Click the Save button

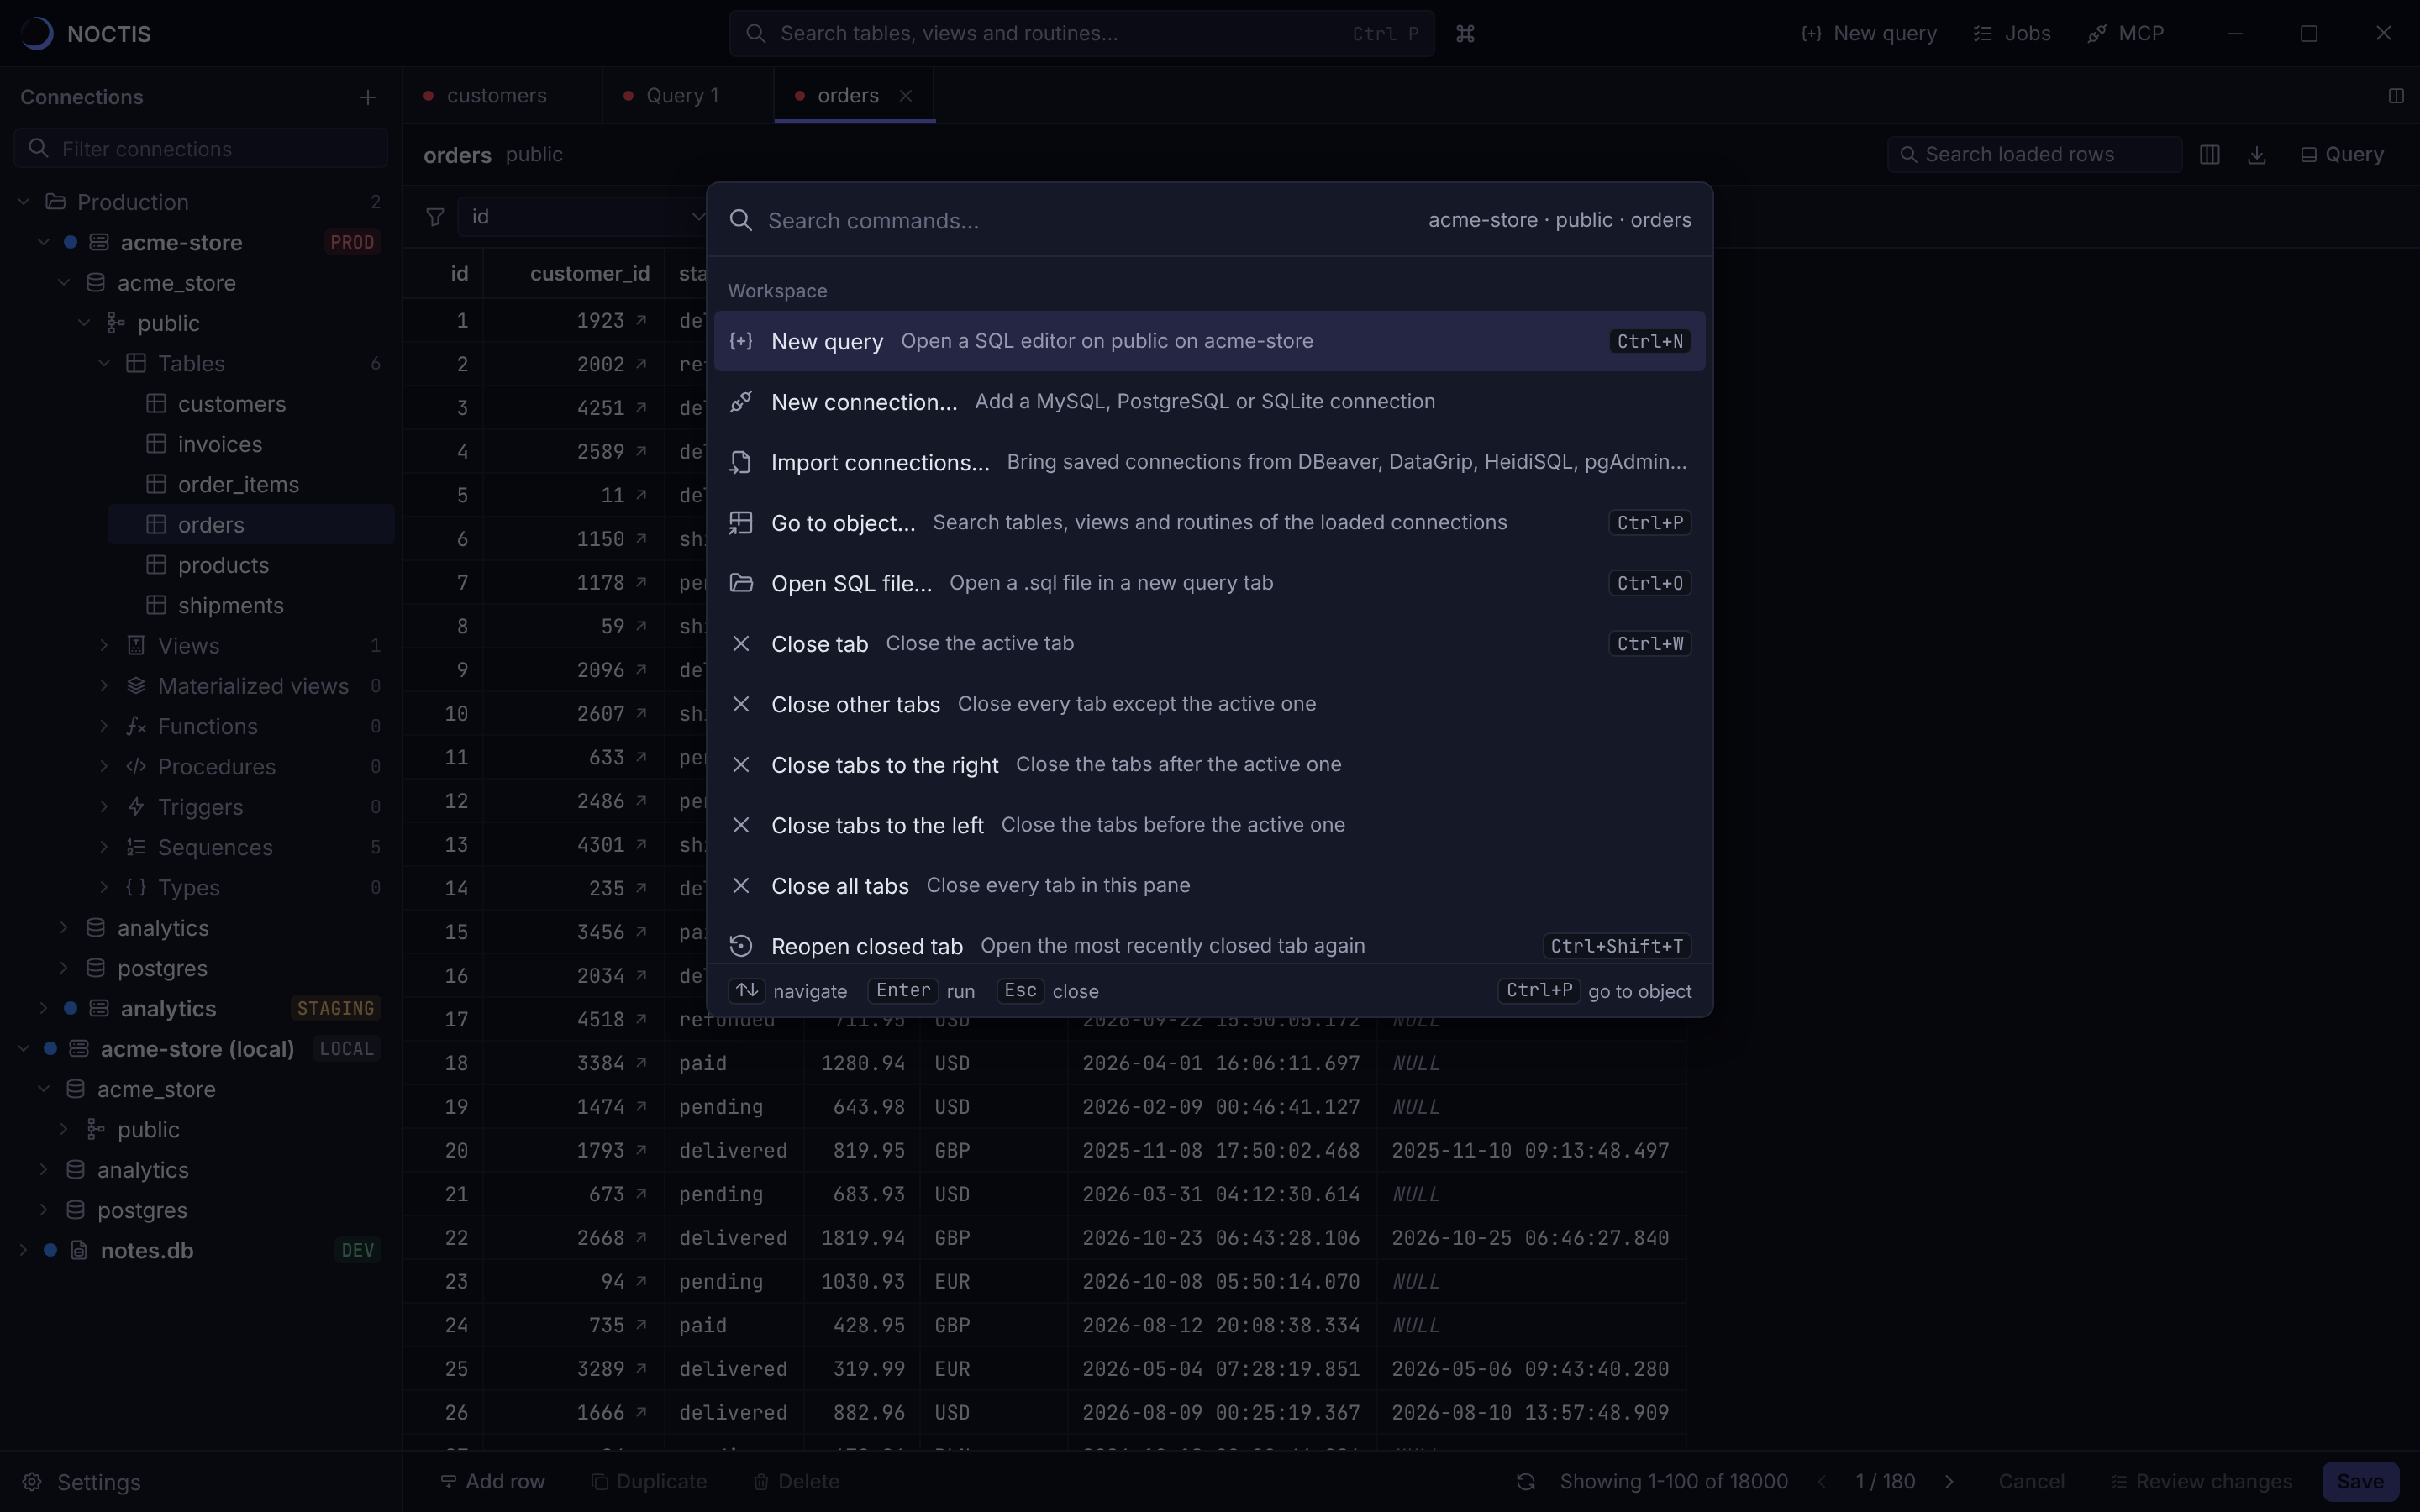click(2360, 1481)
